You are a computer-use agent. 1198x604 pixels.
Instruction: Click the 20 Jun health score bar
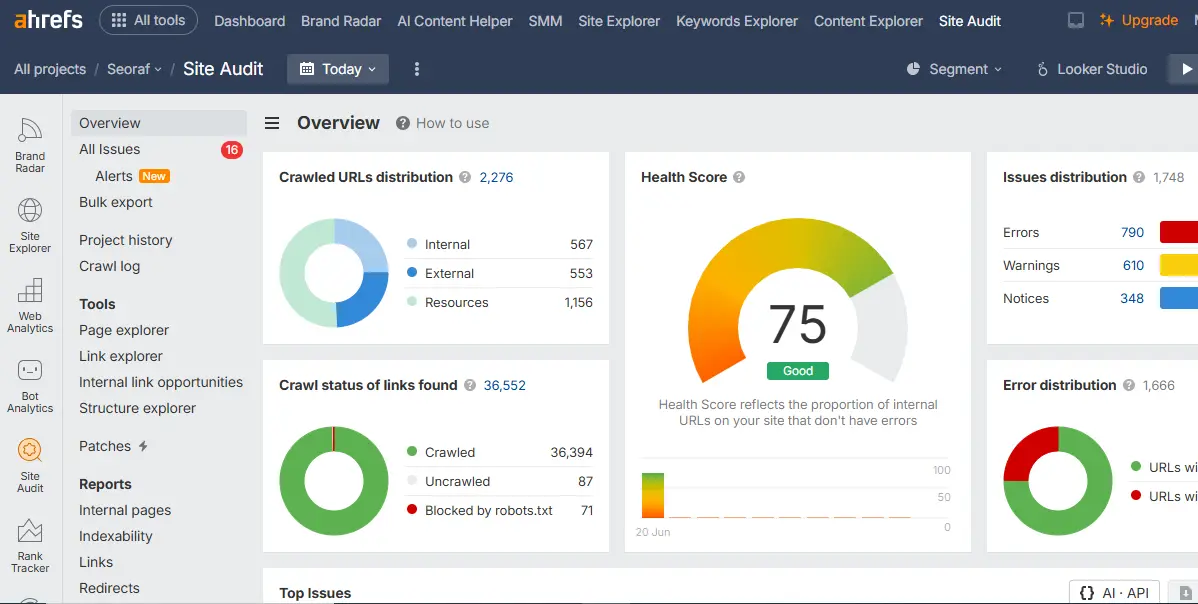pyautogui.click(x=652, y=496)
